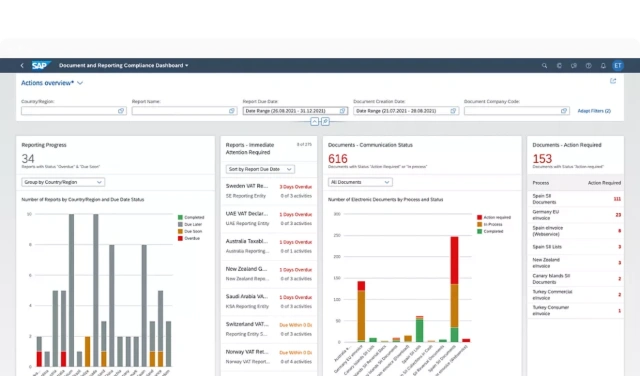Click the help question-mark icon in header
This screenshot has width=640, height=376.
589,65
